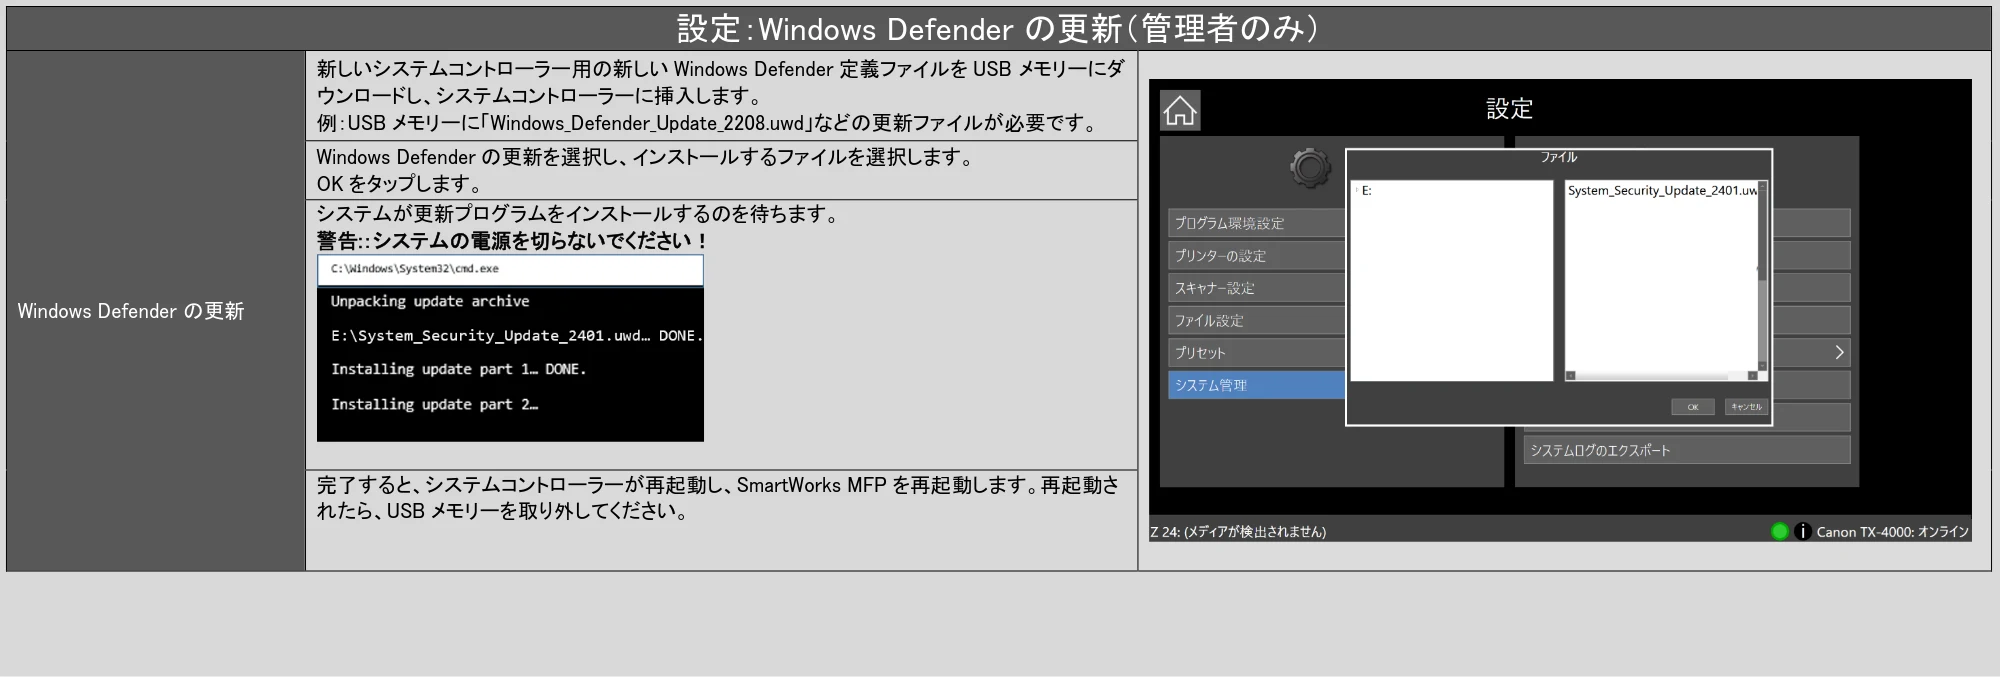Click the file list vertical scrollbar
This screenshot has width=2000, height=677.
(x=1762, y=275)
